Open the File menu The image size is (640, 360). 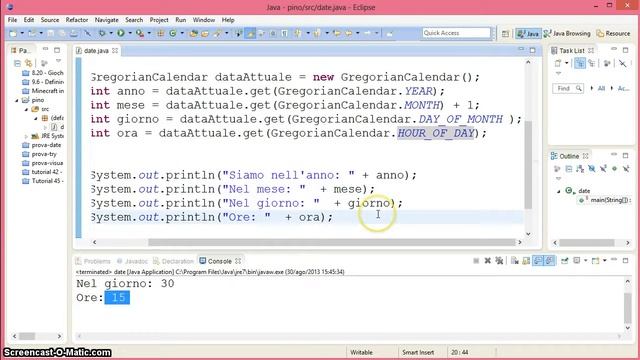pyautogui.click(x=12, y=20)
